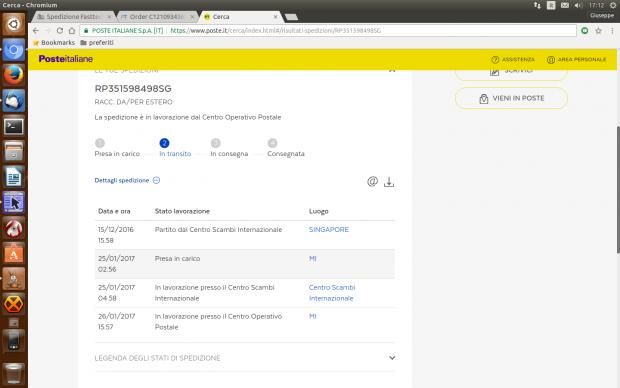
Task: Open Chromium menu three dots
Action: coord(612,30)
